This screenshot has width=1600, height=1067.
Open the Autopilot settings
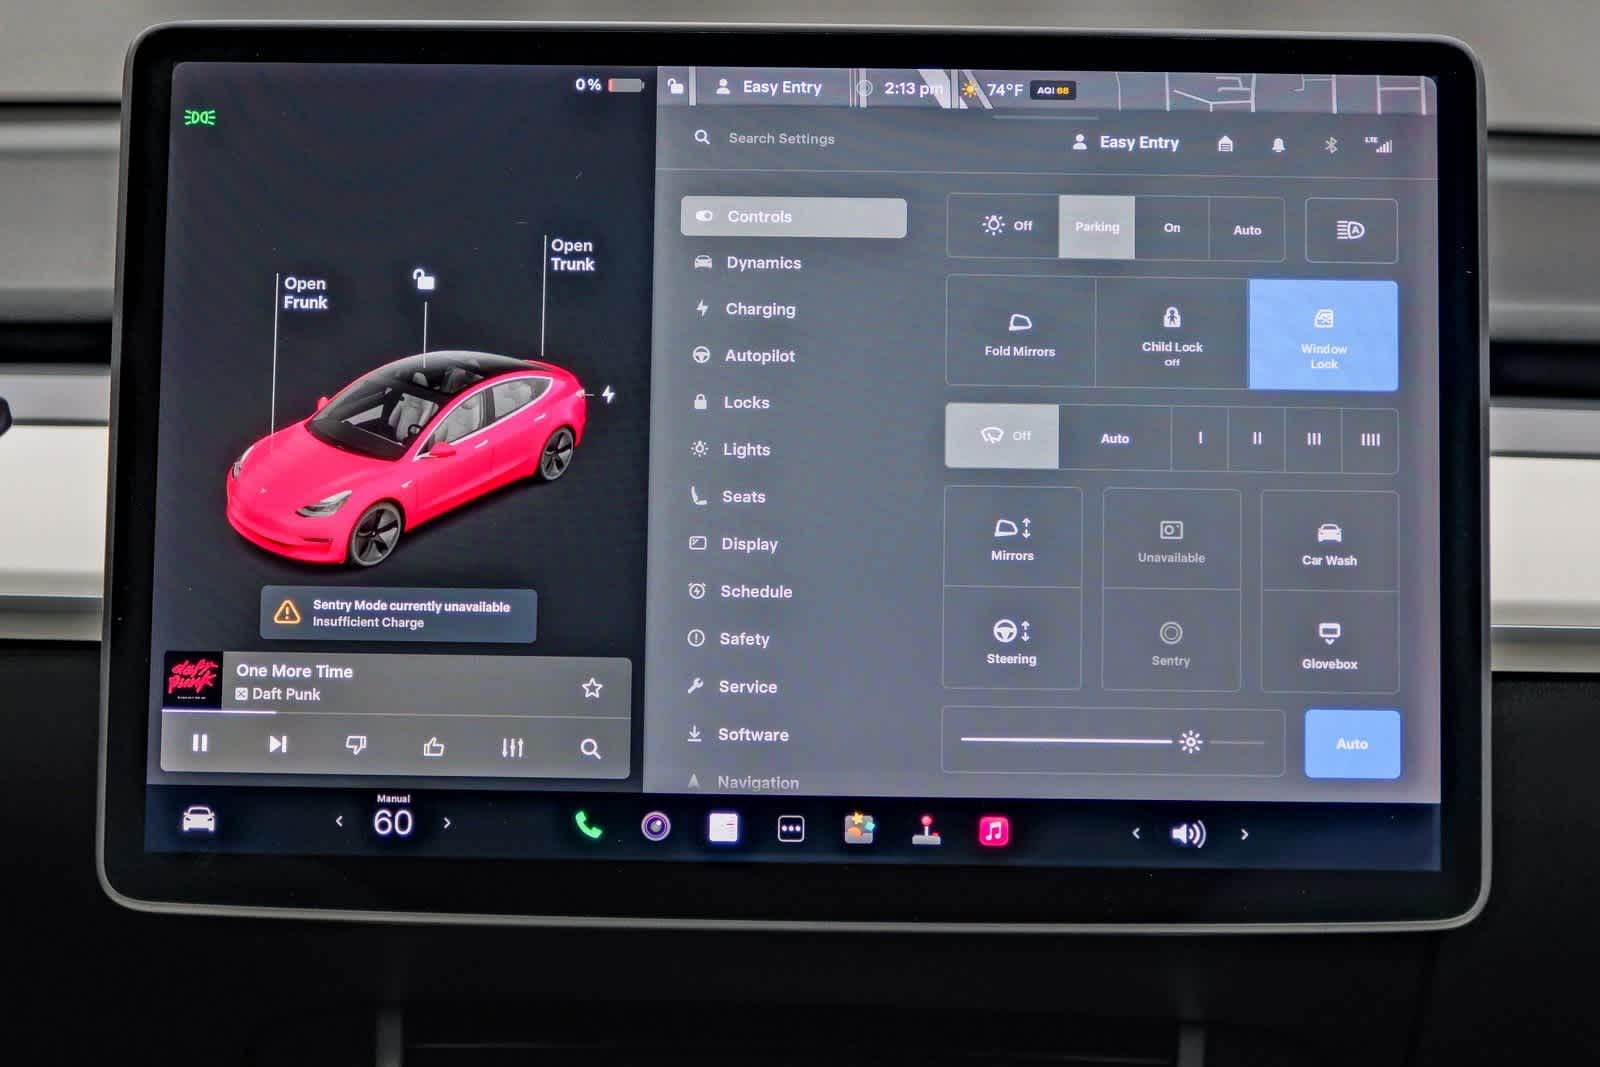[744, 356]
